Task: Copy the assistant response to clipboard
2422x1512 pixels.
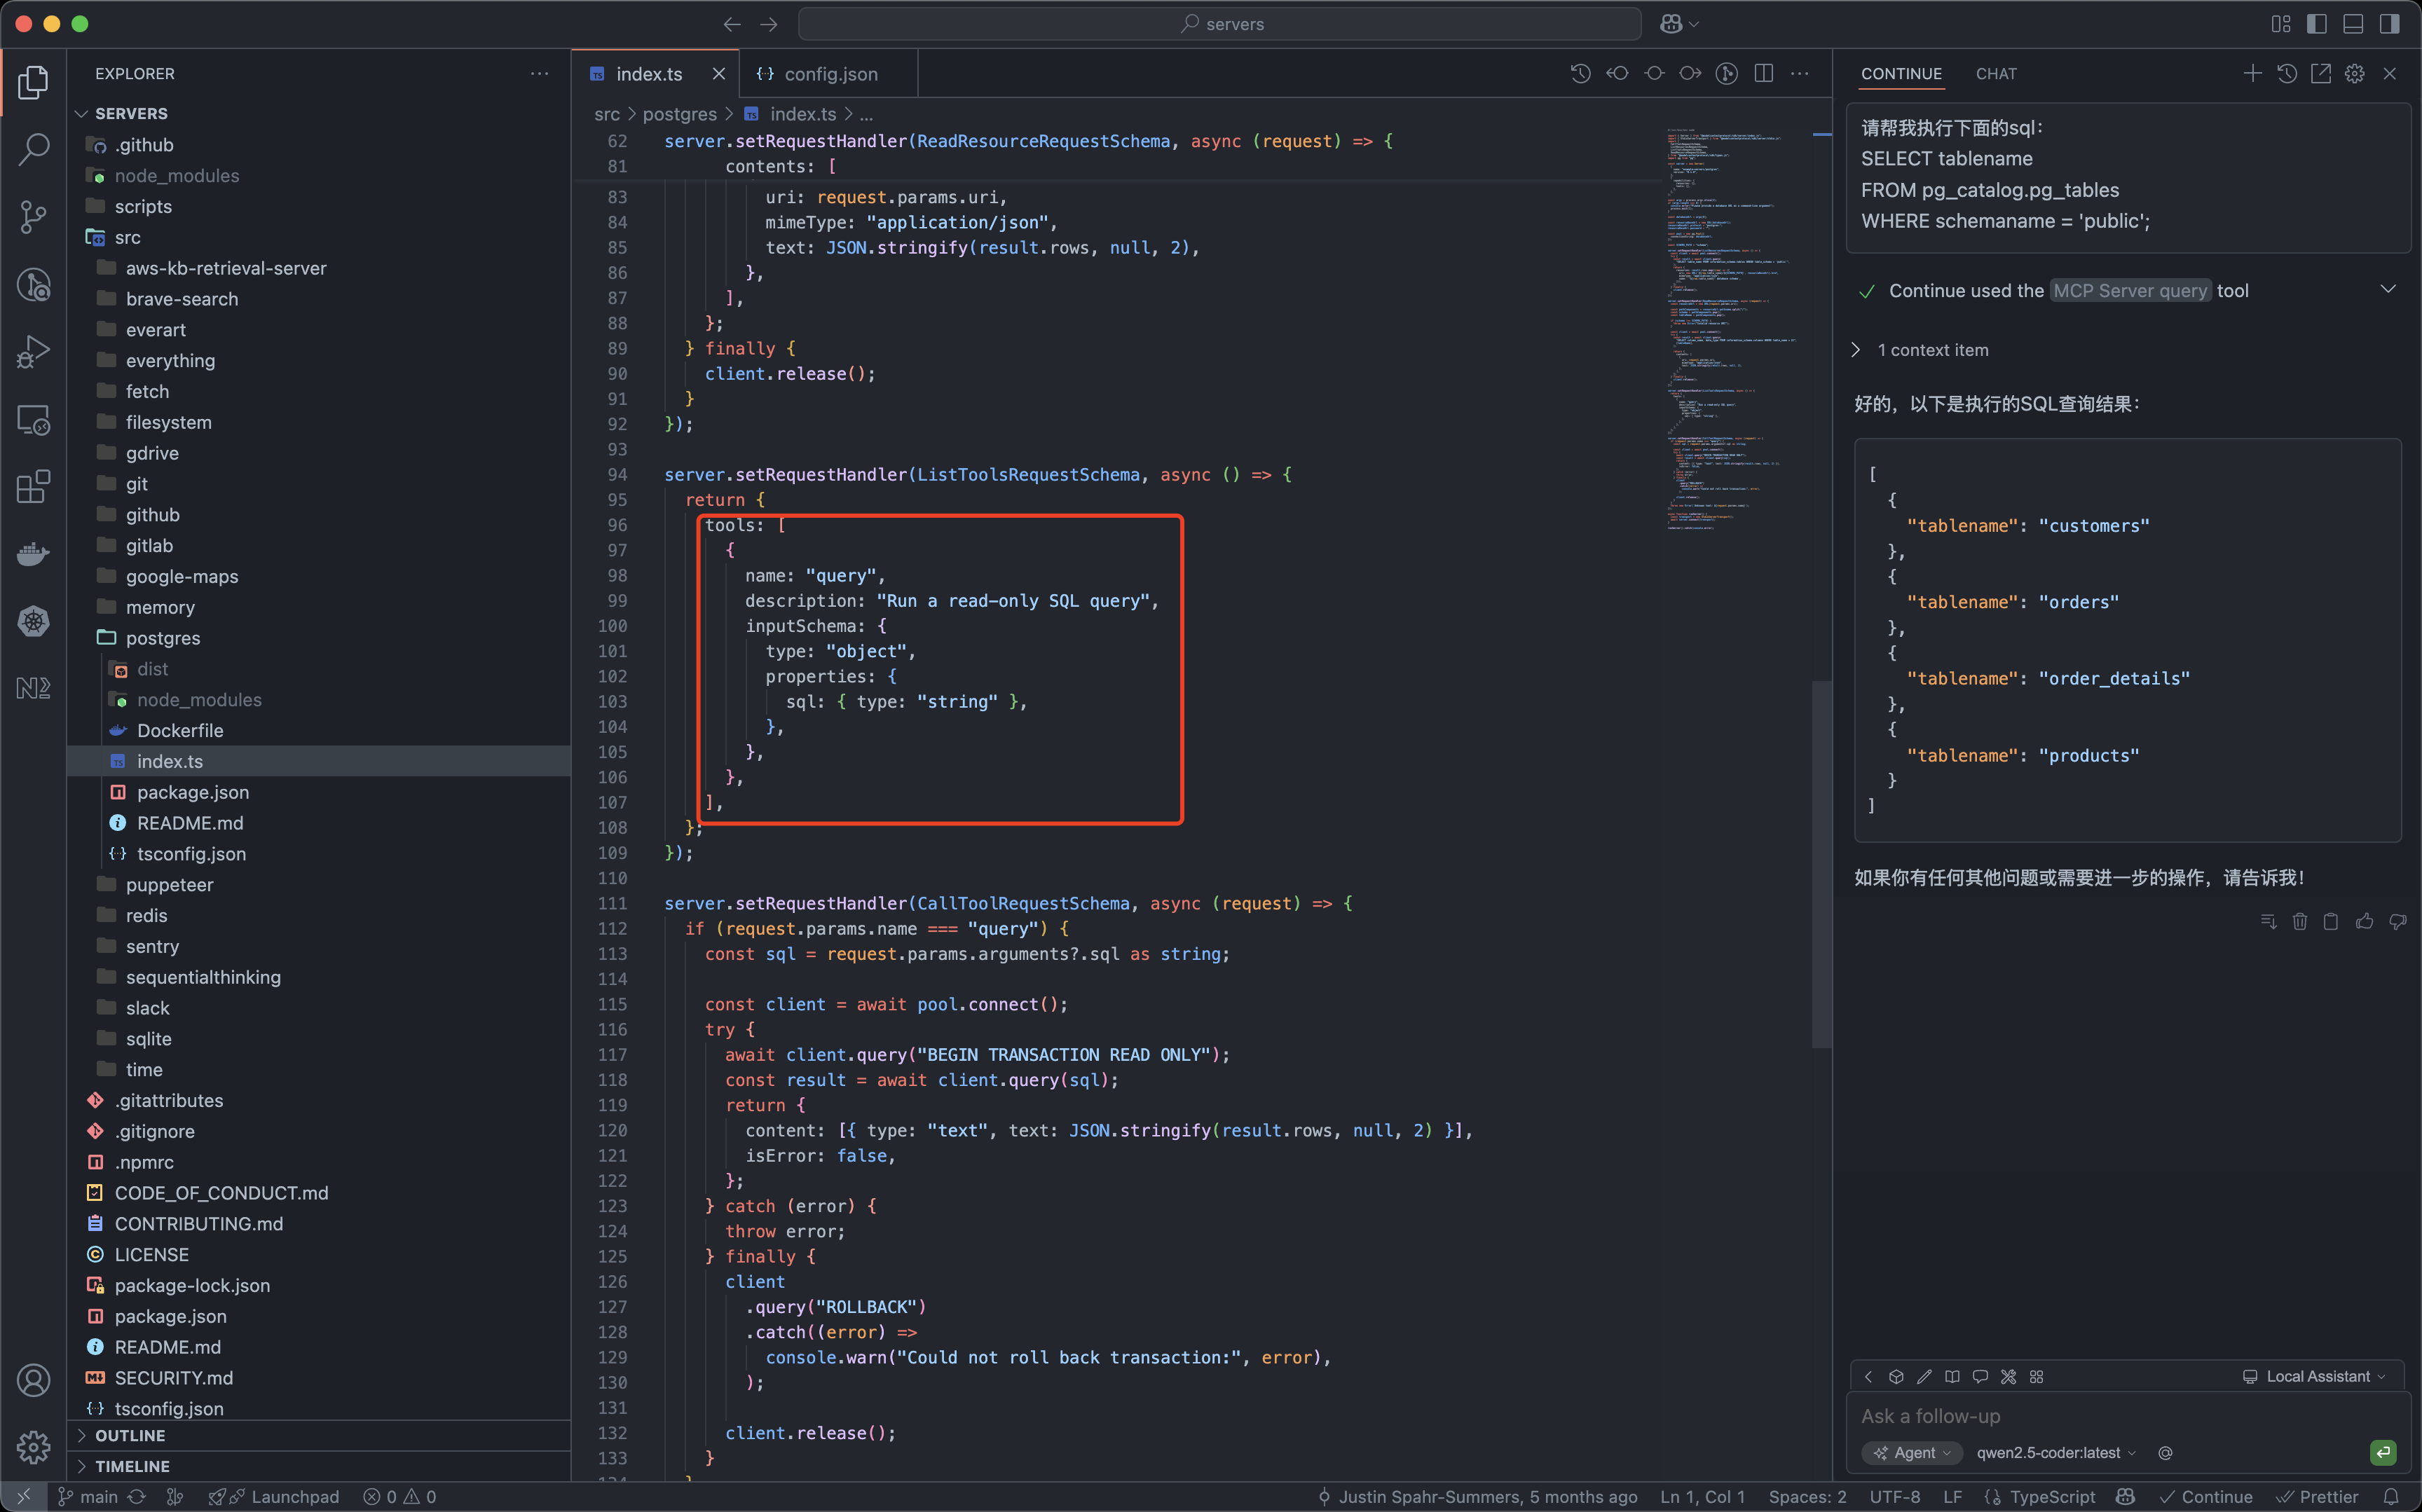Action: click(x=2331, y=921)
